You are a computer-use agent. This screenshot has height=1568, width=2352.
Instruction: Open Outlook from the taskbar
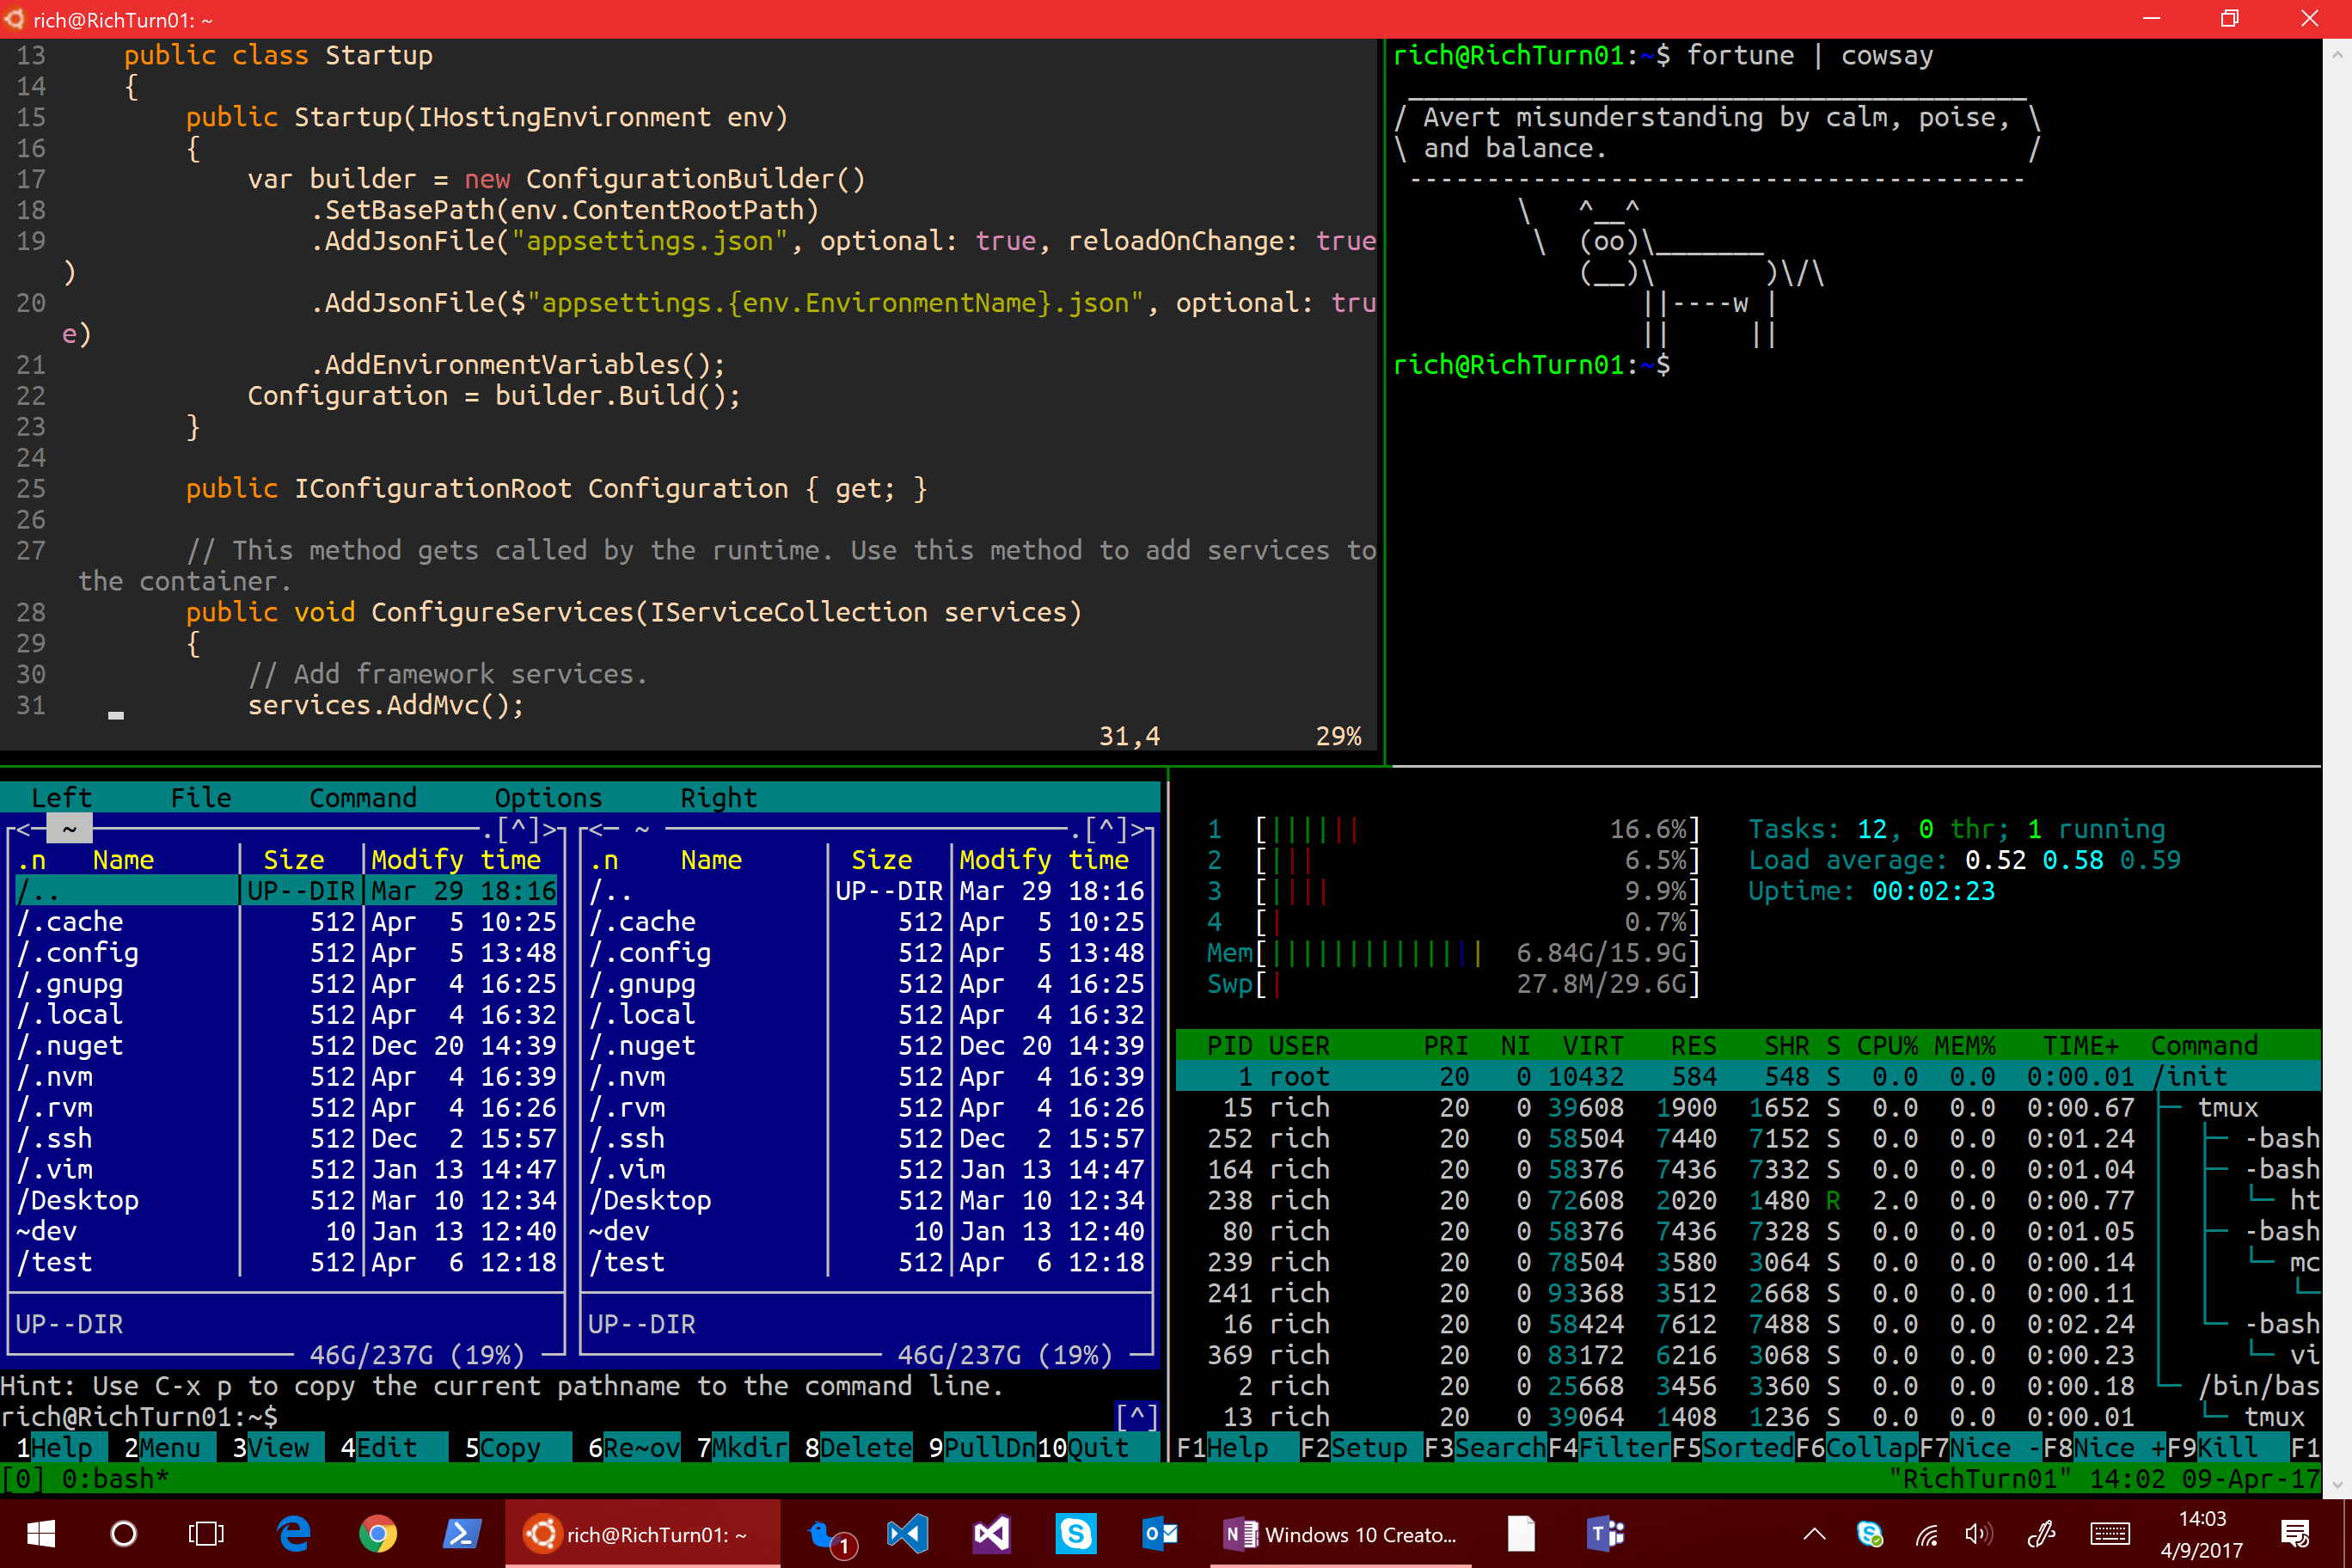coord(1159,1534)
